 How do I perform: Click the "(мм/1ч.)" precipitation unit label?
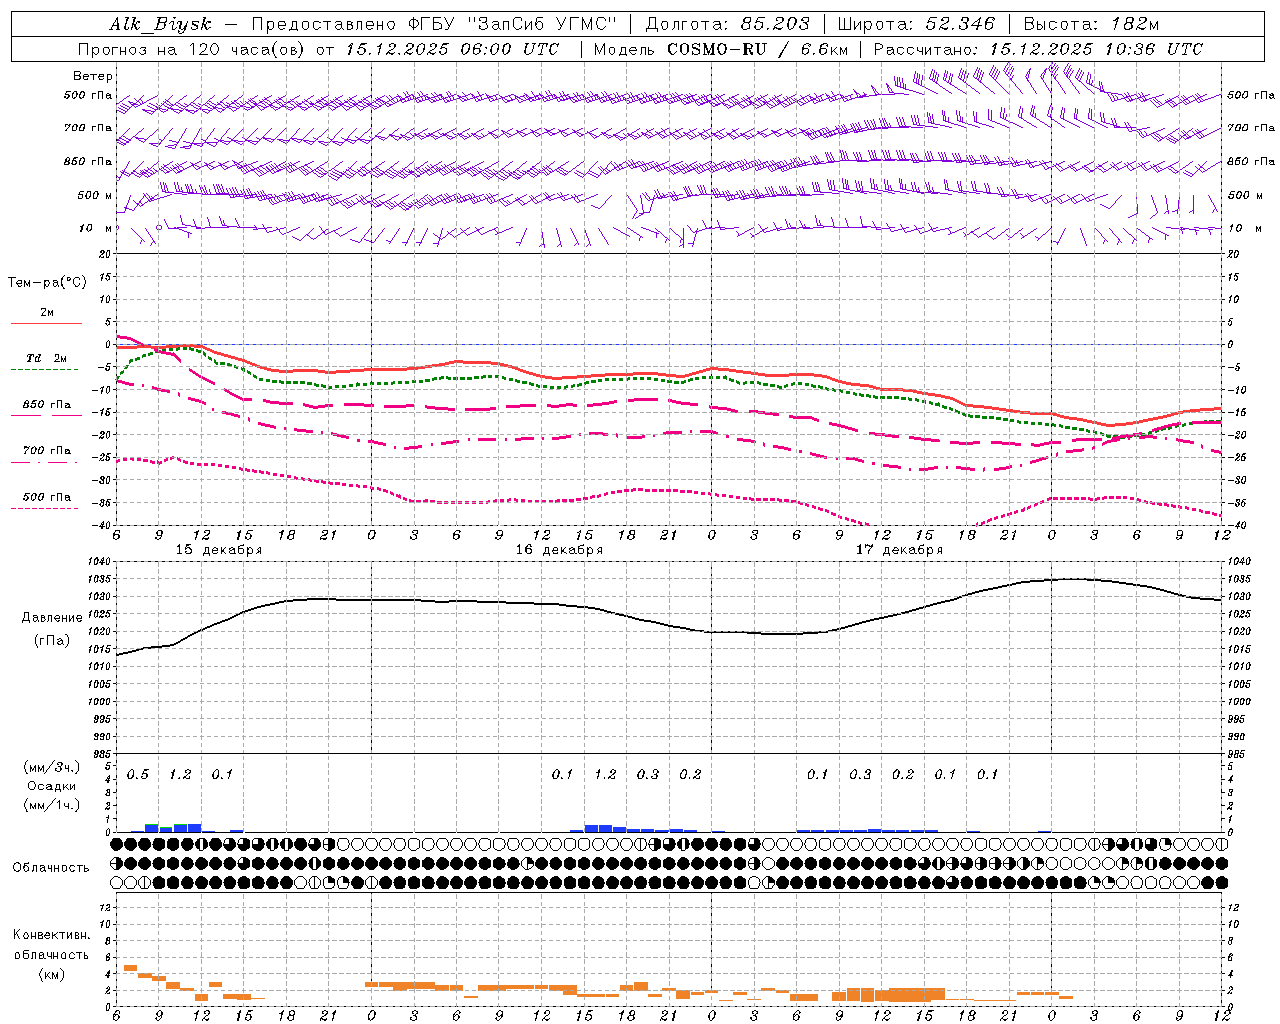click(52, 805)
